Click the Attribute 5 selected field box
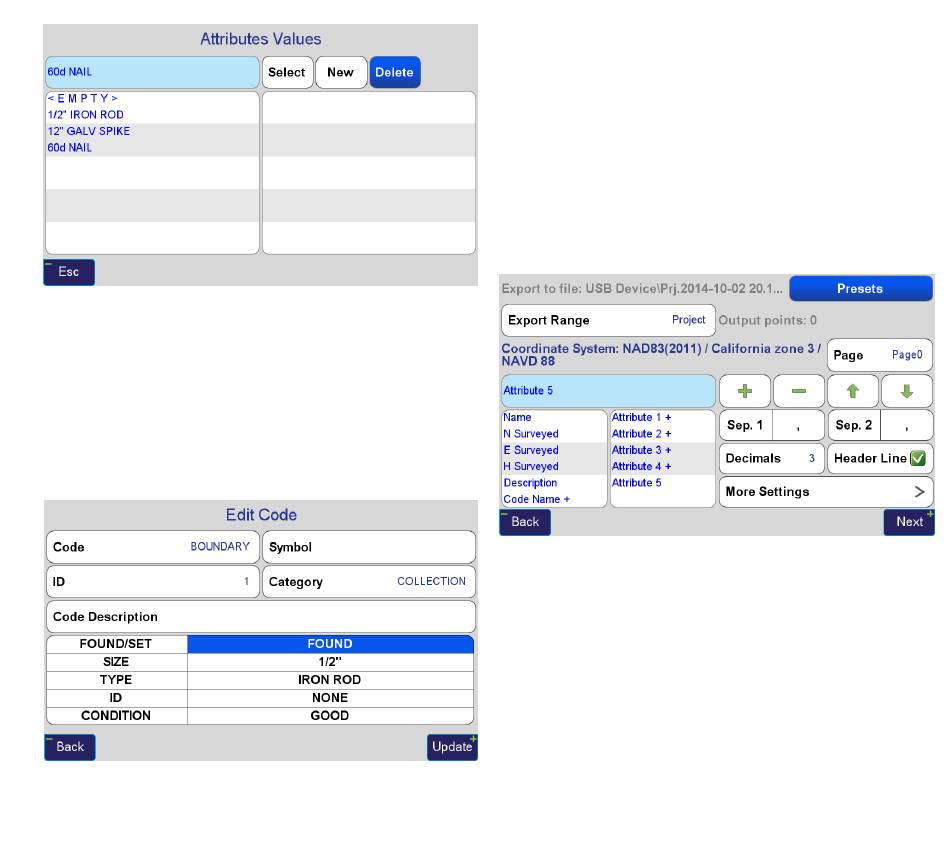Viewport: 950px width, 844px height. tap(608, 391)
